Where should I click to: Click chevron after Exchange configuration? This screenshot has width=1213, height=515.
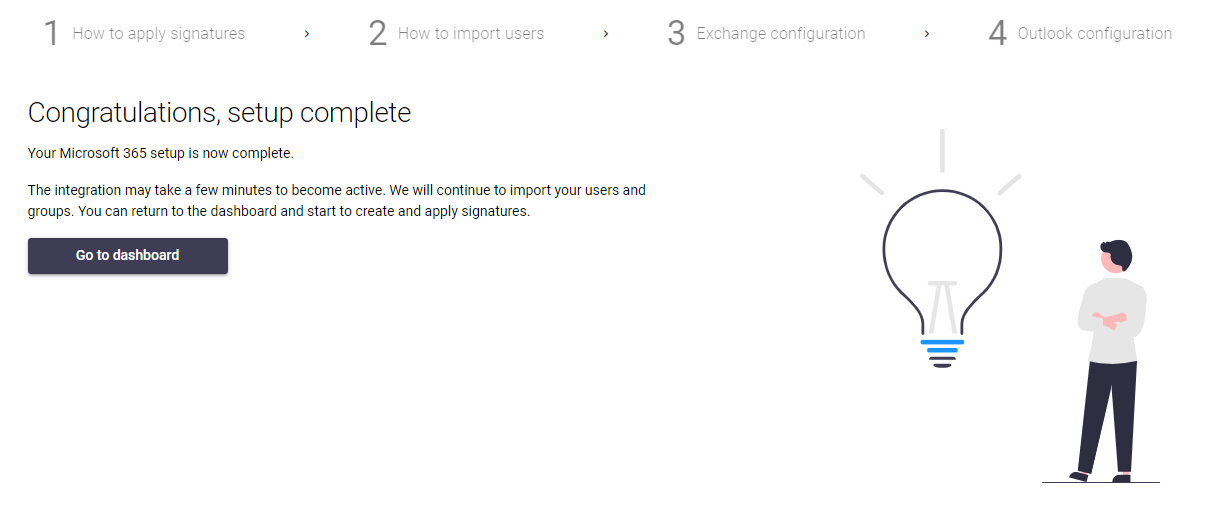click(927, 34)
